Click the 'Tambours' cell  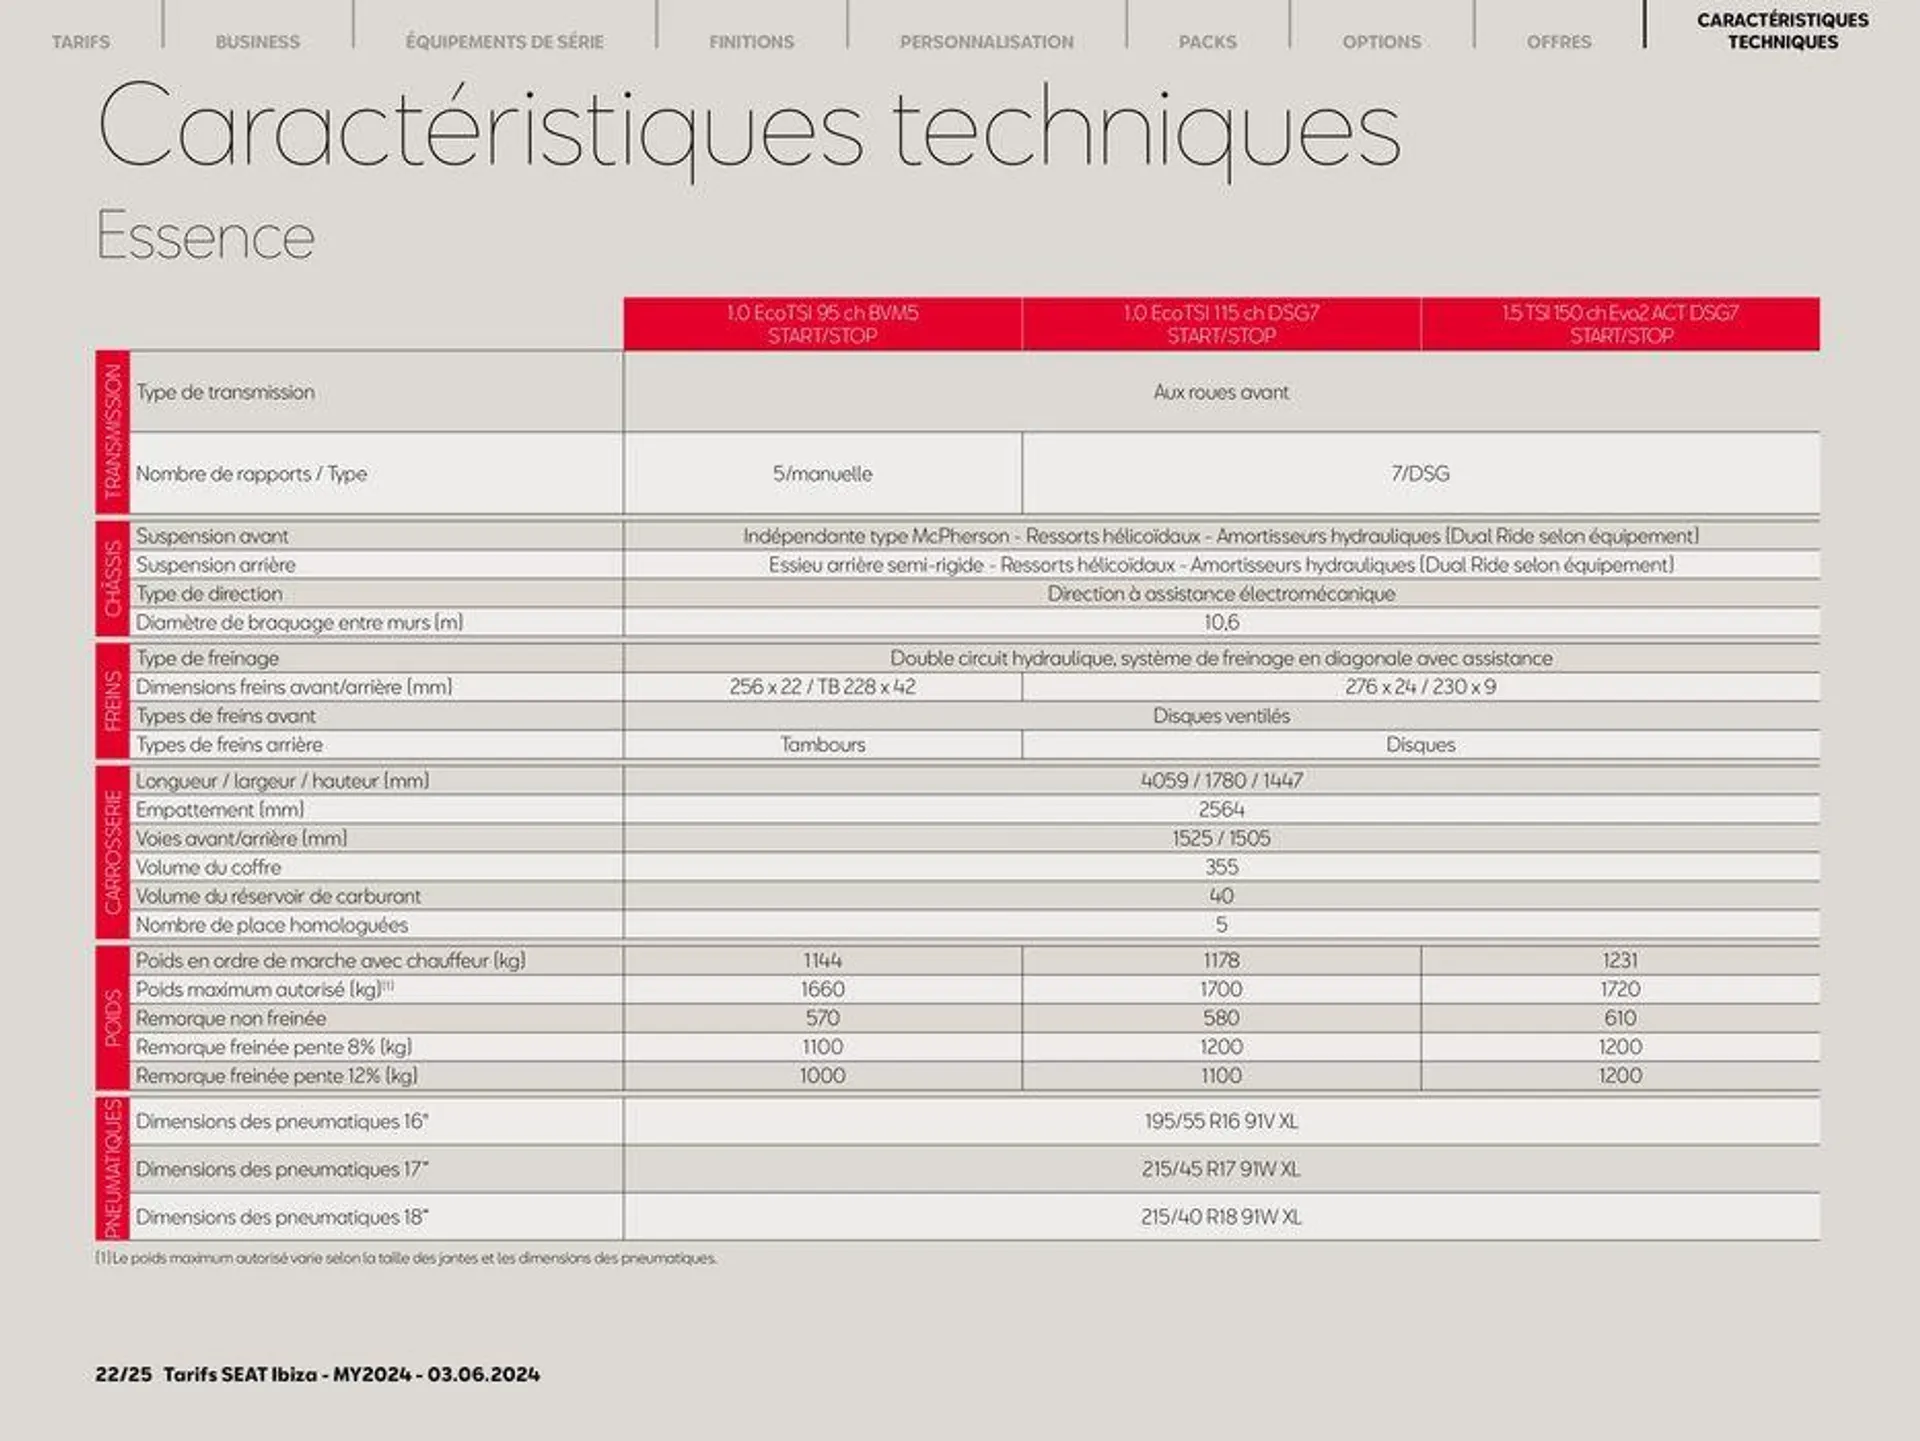pos(822,745)
